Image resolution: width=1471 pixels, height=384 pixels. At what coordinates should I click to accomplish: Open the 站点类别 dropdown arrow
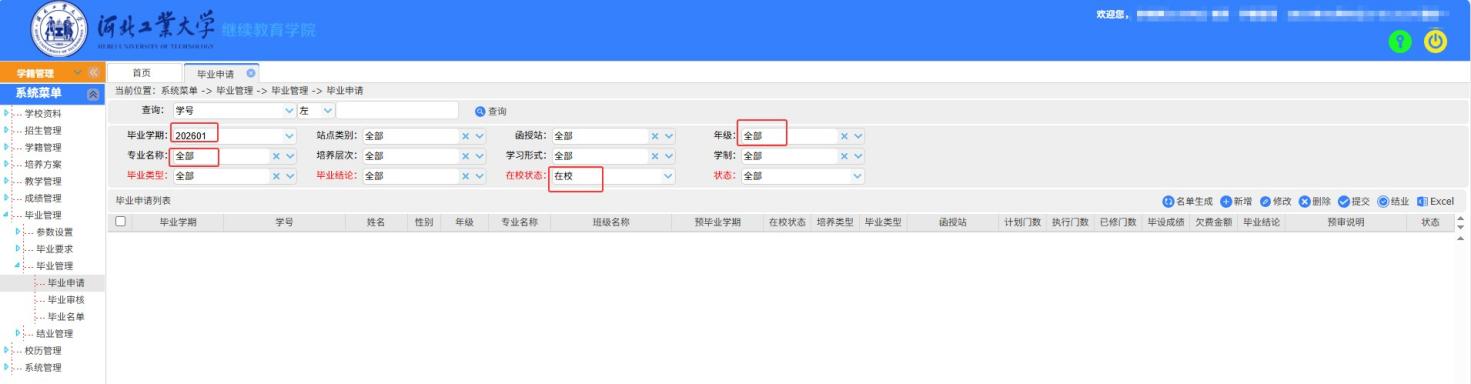tap(479, 136)
